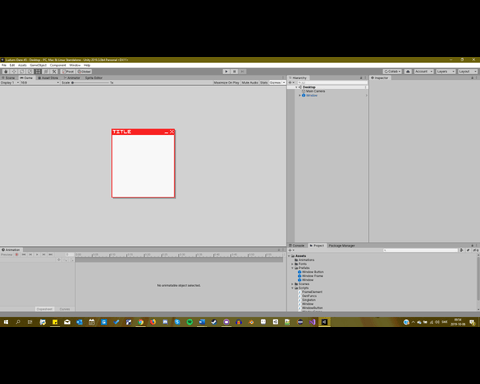480x384 pixels.
Task: Open the File menu
Action: point(4,65)
